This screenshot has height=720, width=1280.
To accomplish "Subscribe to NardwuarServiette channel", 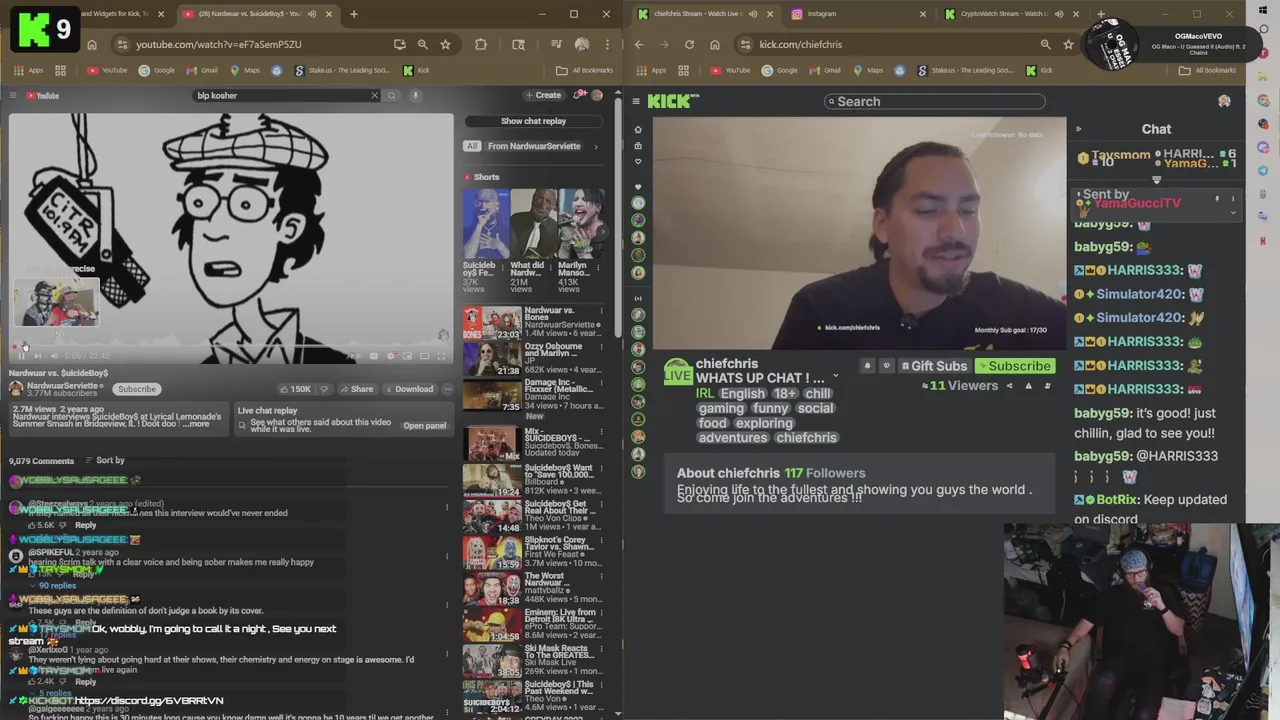I will (137, 389).
